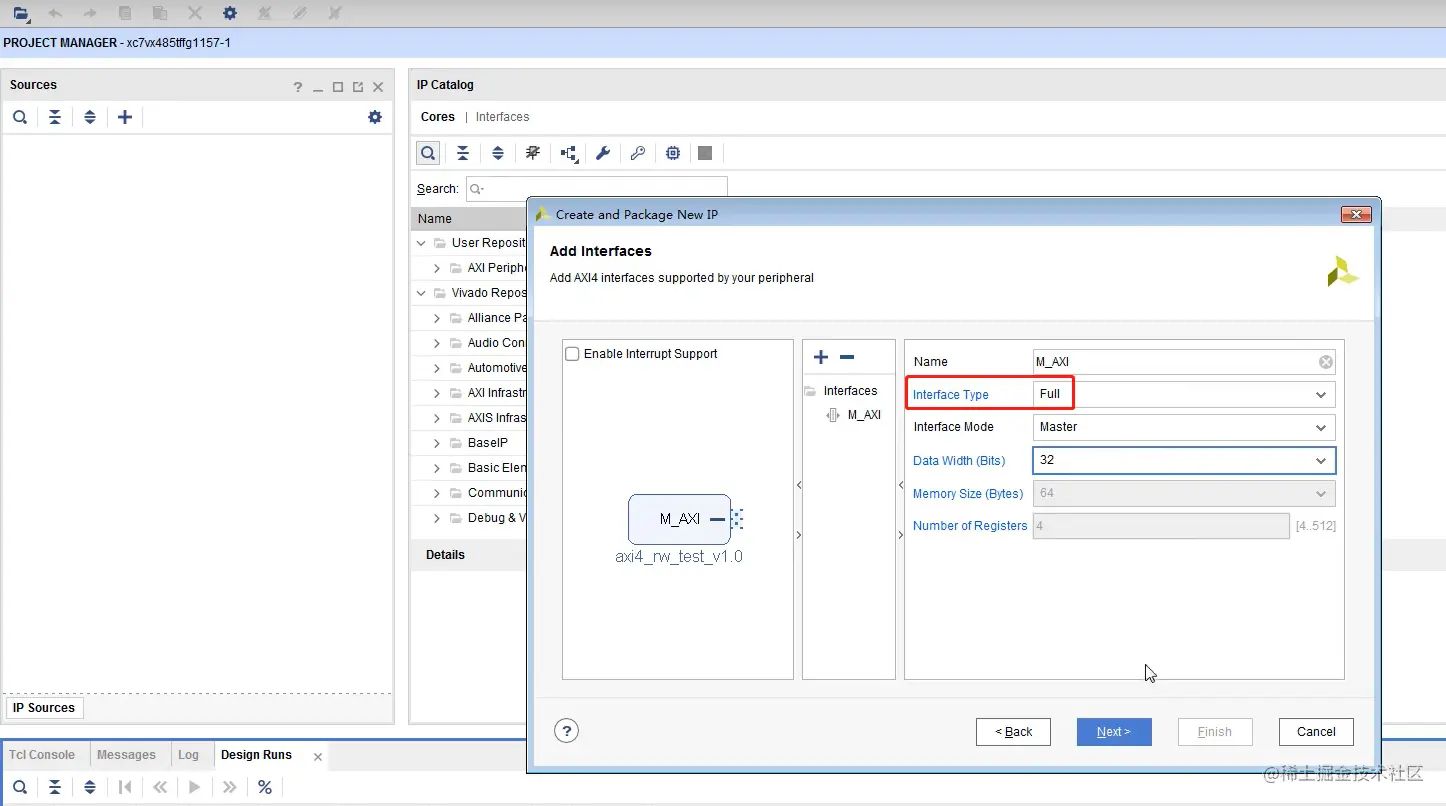Select the M_AXI block in the diagram
1446x806 pixels.
tap(679, 519)
